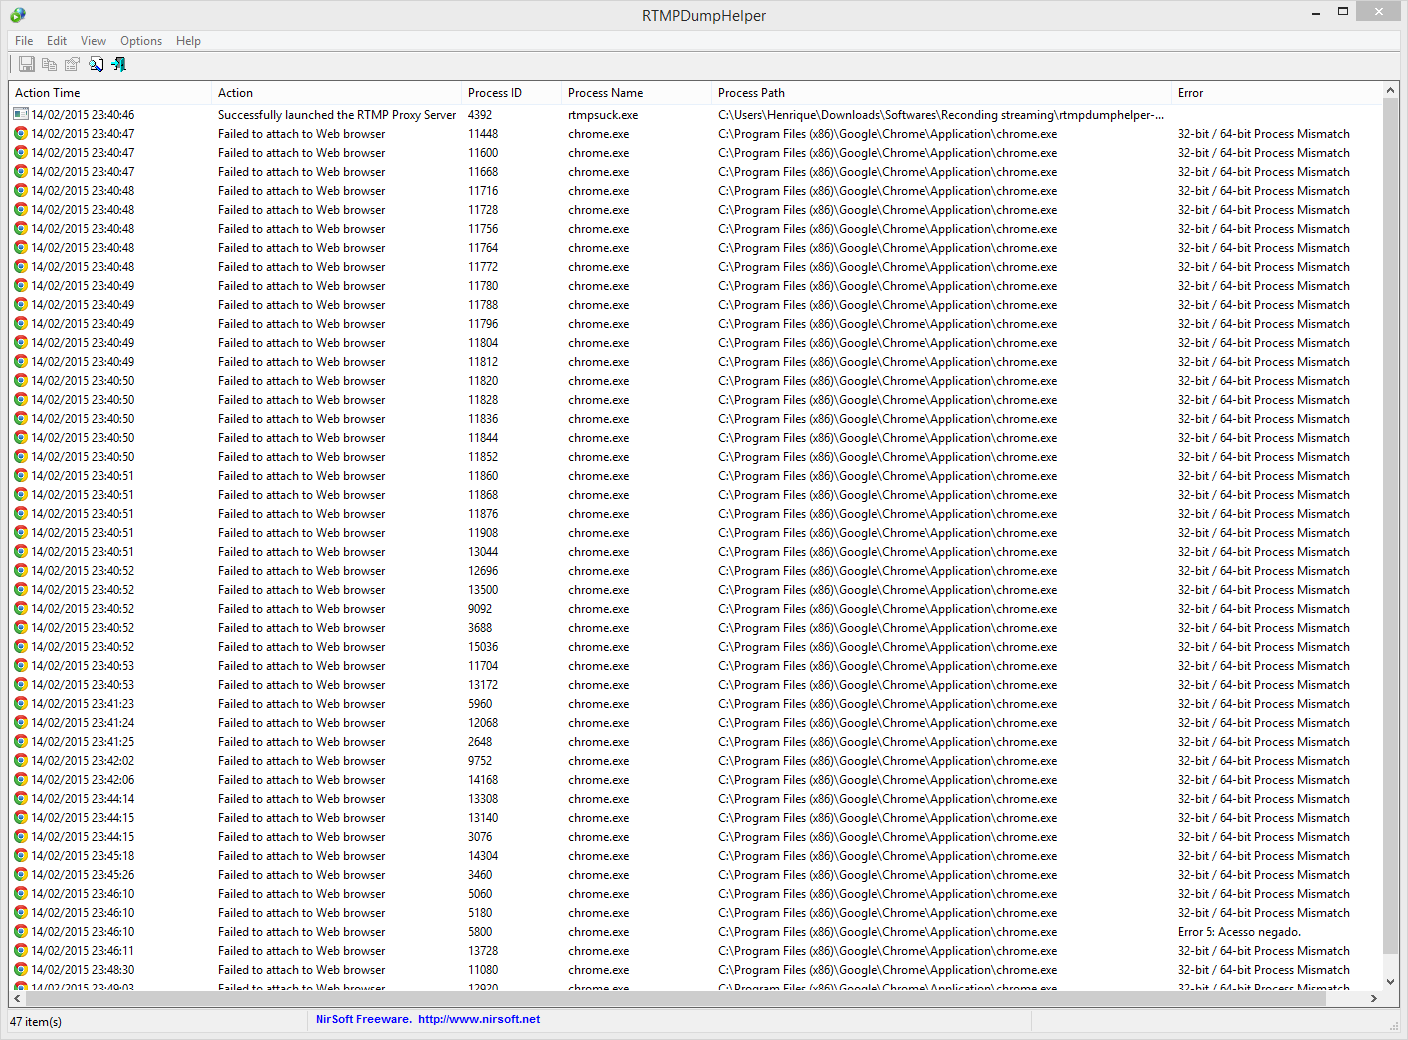Click Chrome icon for process 3688 row

tap(21, 628)
